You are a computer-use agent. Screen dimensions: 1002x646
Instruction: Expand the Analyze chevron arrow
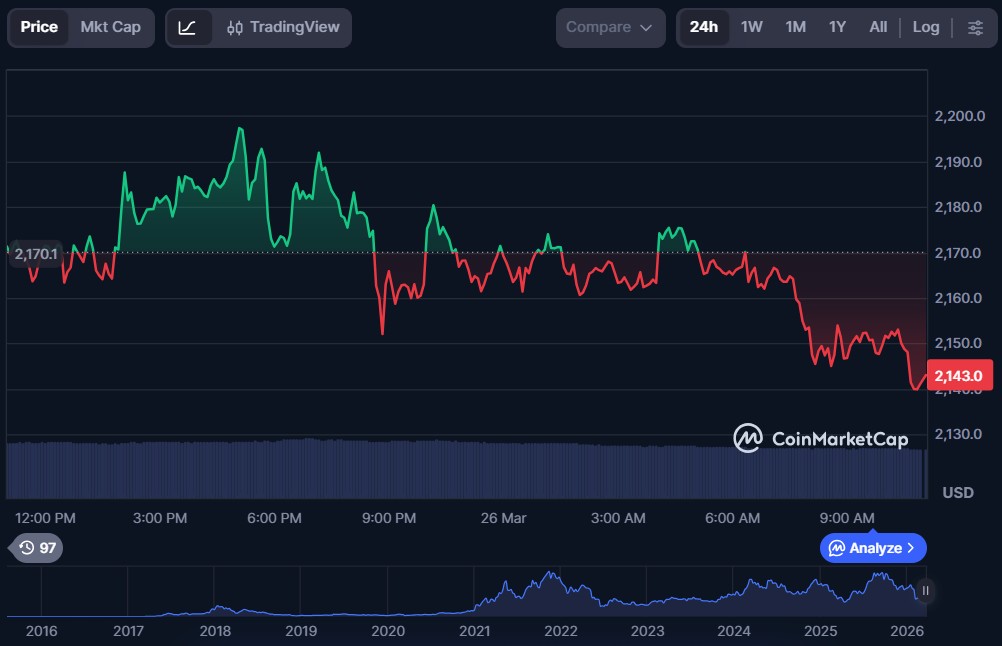[911, 548]
